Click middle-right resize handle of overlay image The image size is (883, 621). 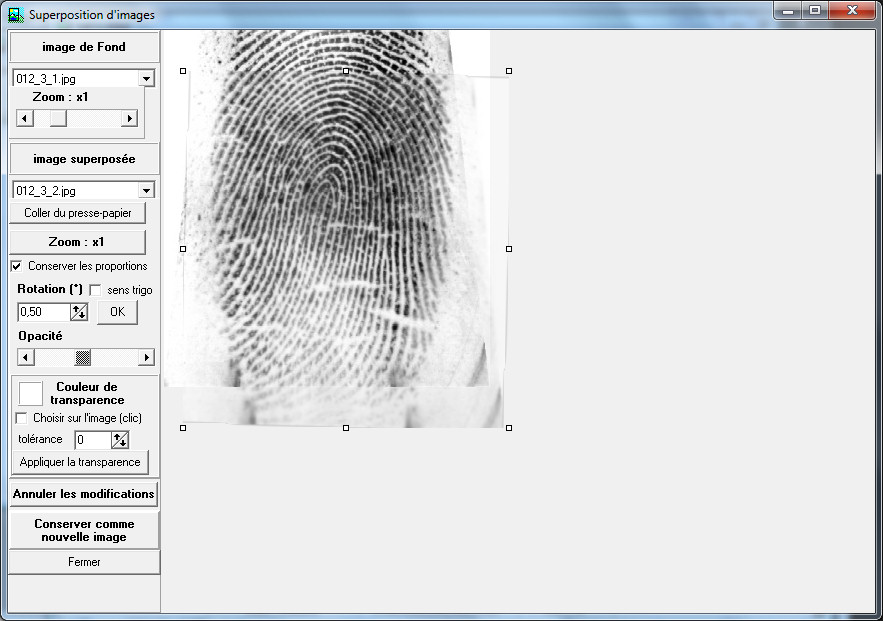tap(509, 249)
